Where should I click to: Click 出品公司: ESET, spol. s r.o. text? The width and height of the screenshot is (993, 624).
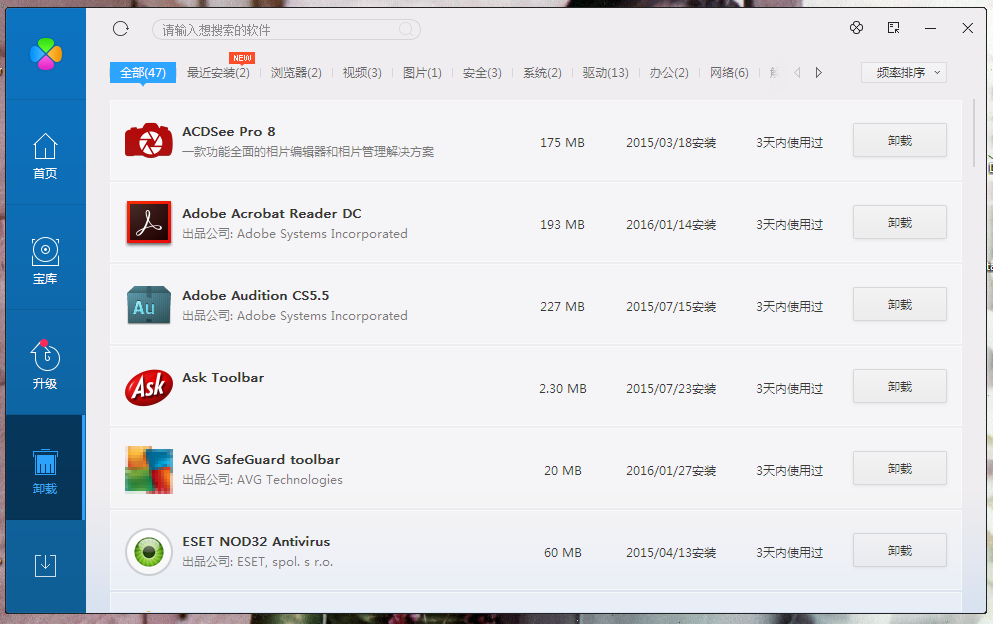[257, 562]
